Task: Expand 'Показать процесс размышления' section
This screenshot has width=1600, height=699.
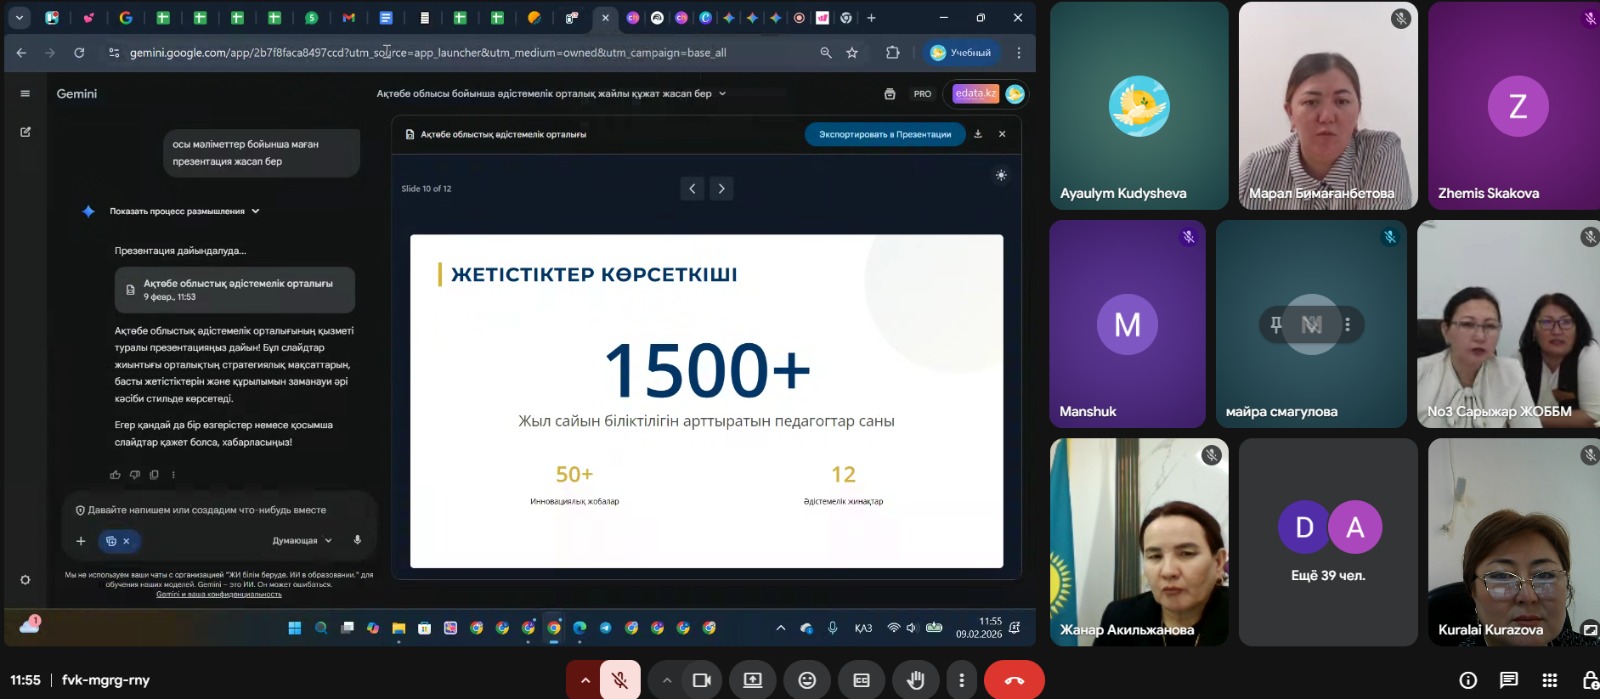Action: tap(184, 211)
